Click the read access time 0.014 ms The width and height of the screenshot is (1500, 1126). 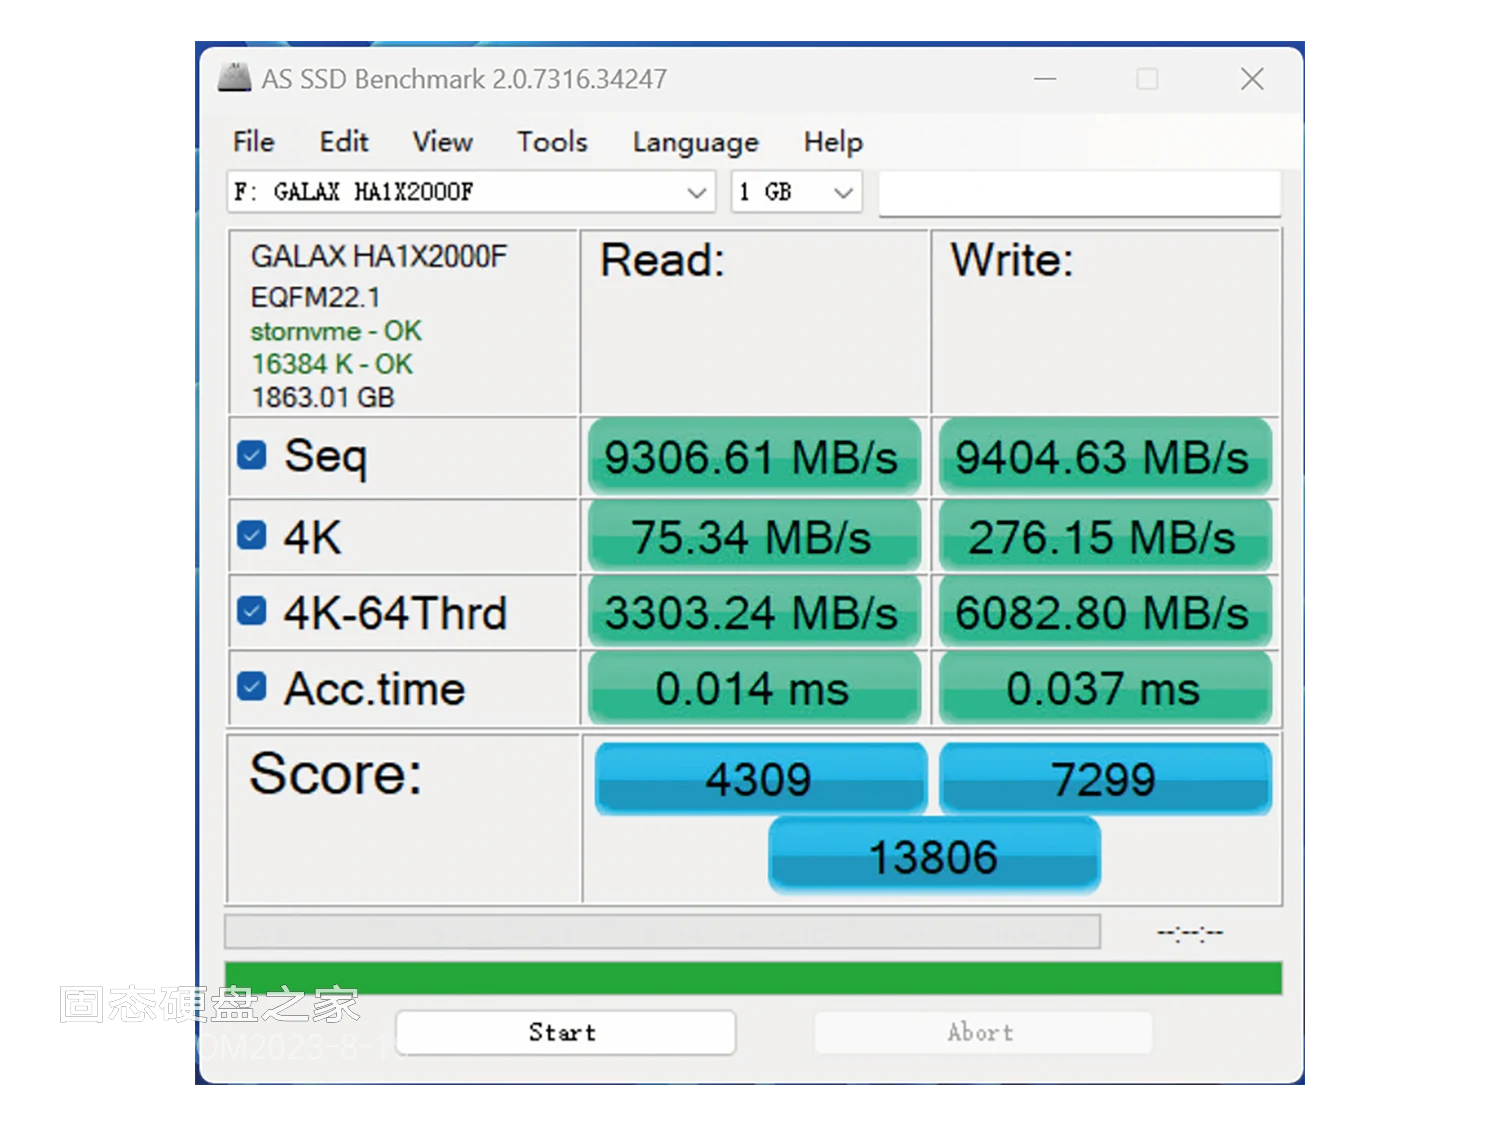[x=754, y=688]
